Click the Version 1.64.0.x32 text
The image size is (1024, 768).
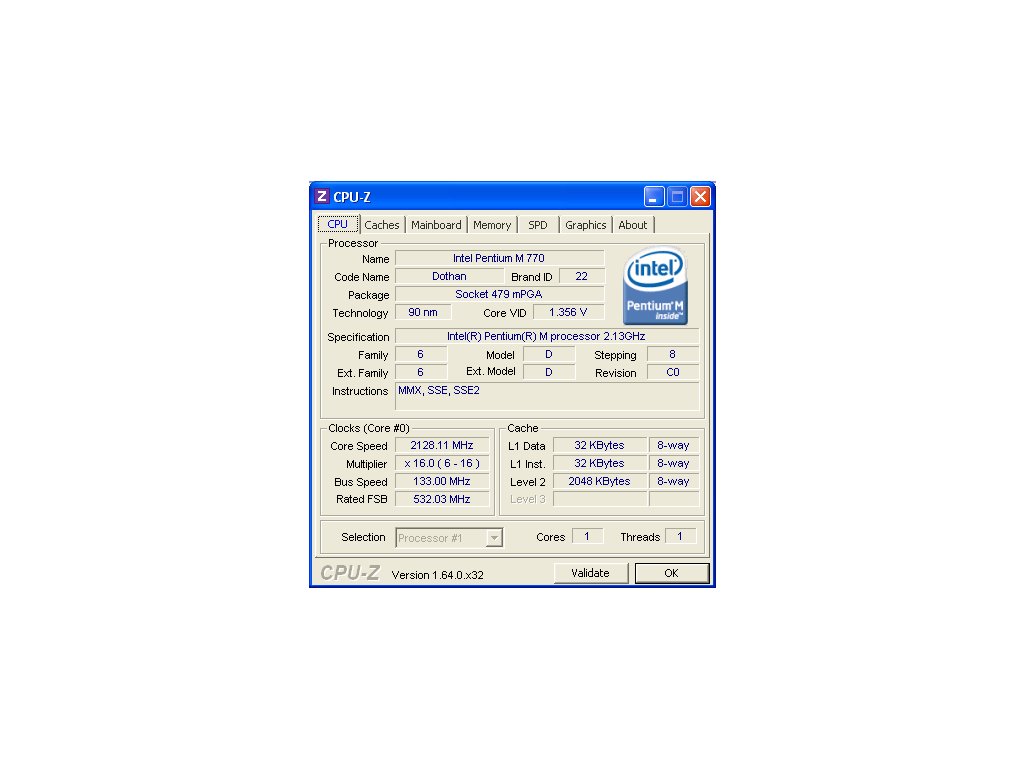(438, 575)
